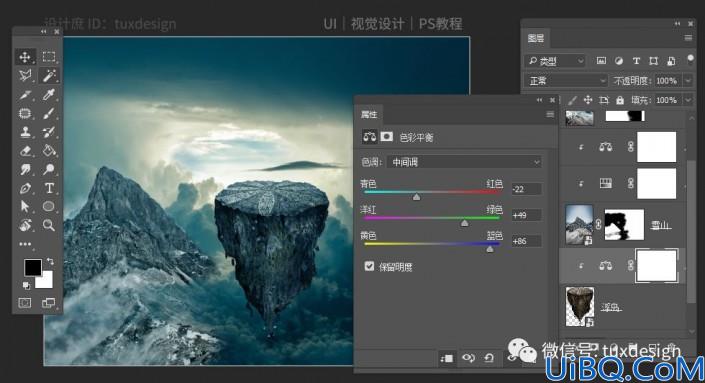Toggle the artboard nesting lock
705x383 pixels.
pyautogui.click(x=604, y=100)
